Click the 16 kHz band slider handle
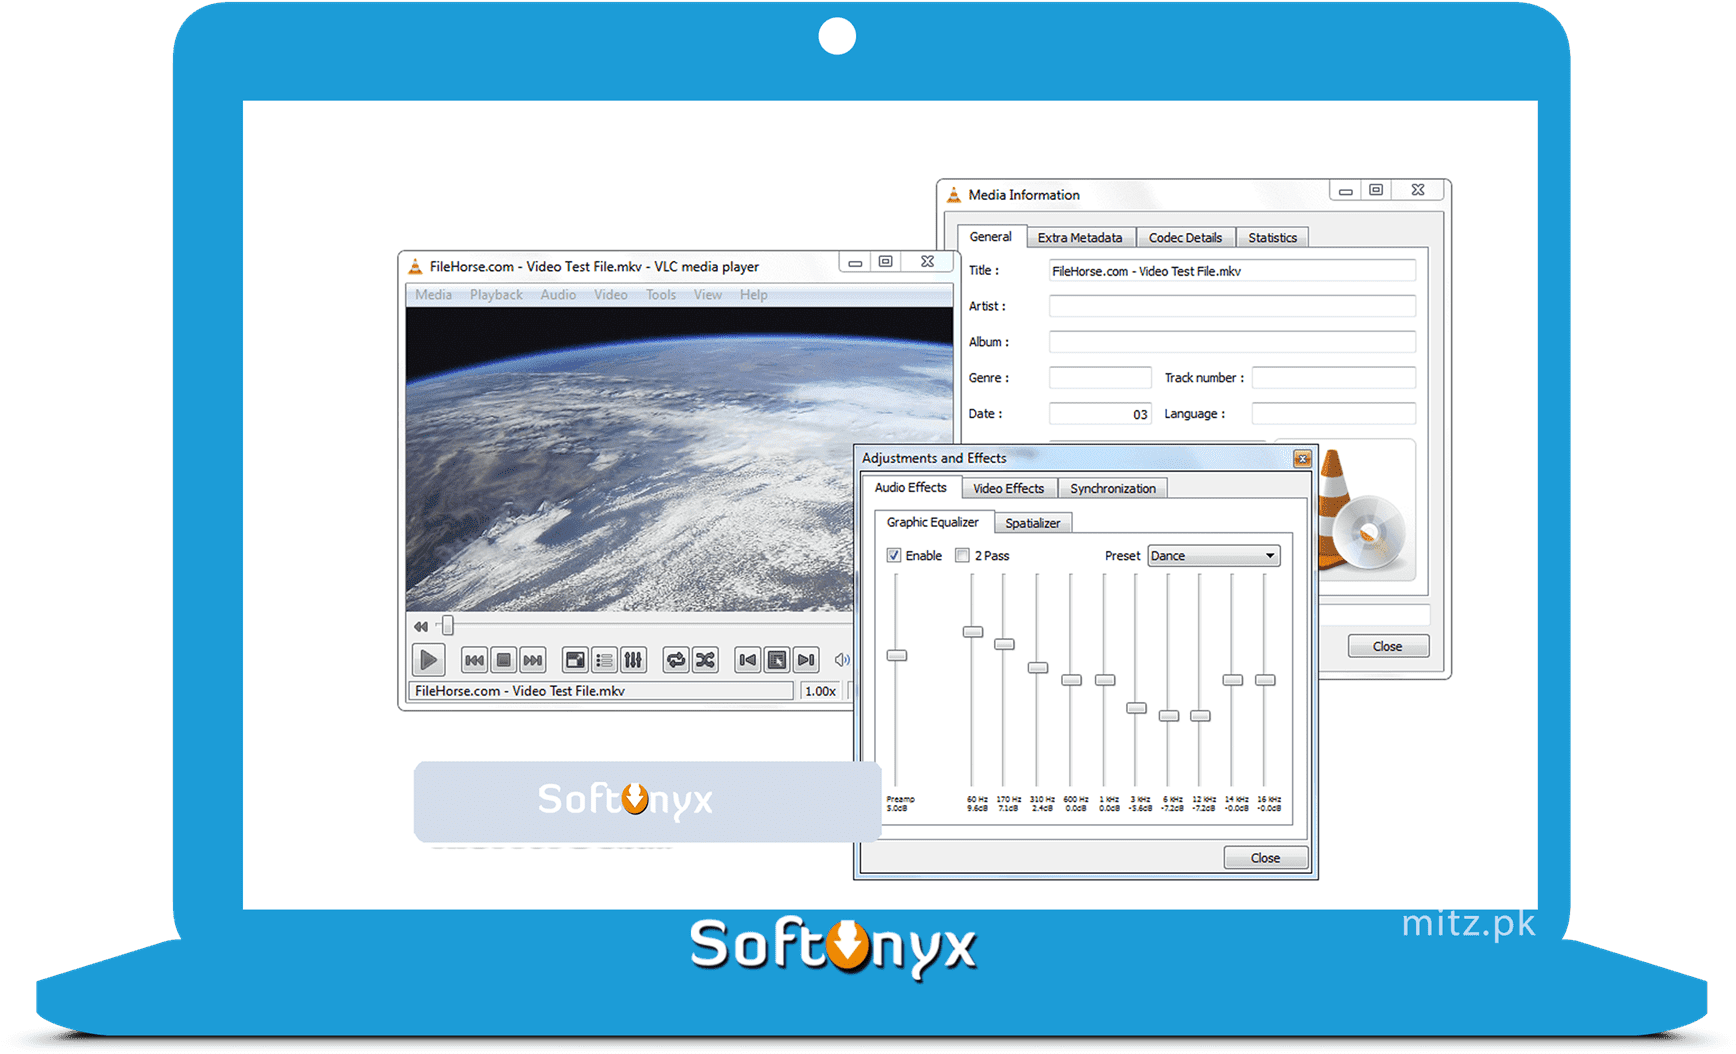 click(1265, 680)
